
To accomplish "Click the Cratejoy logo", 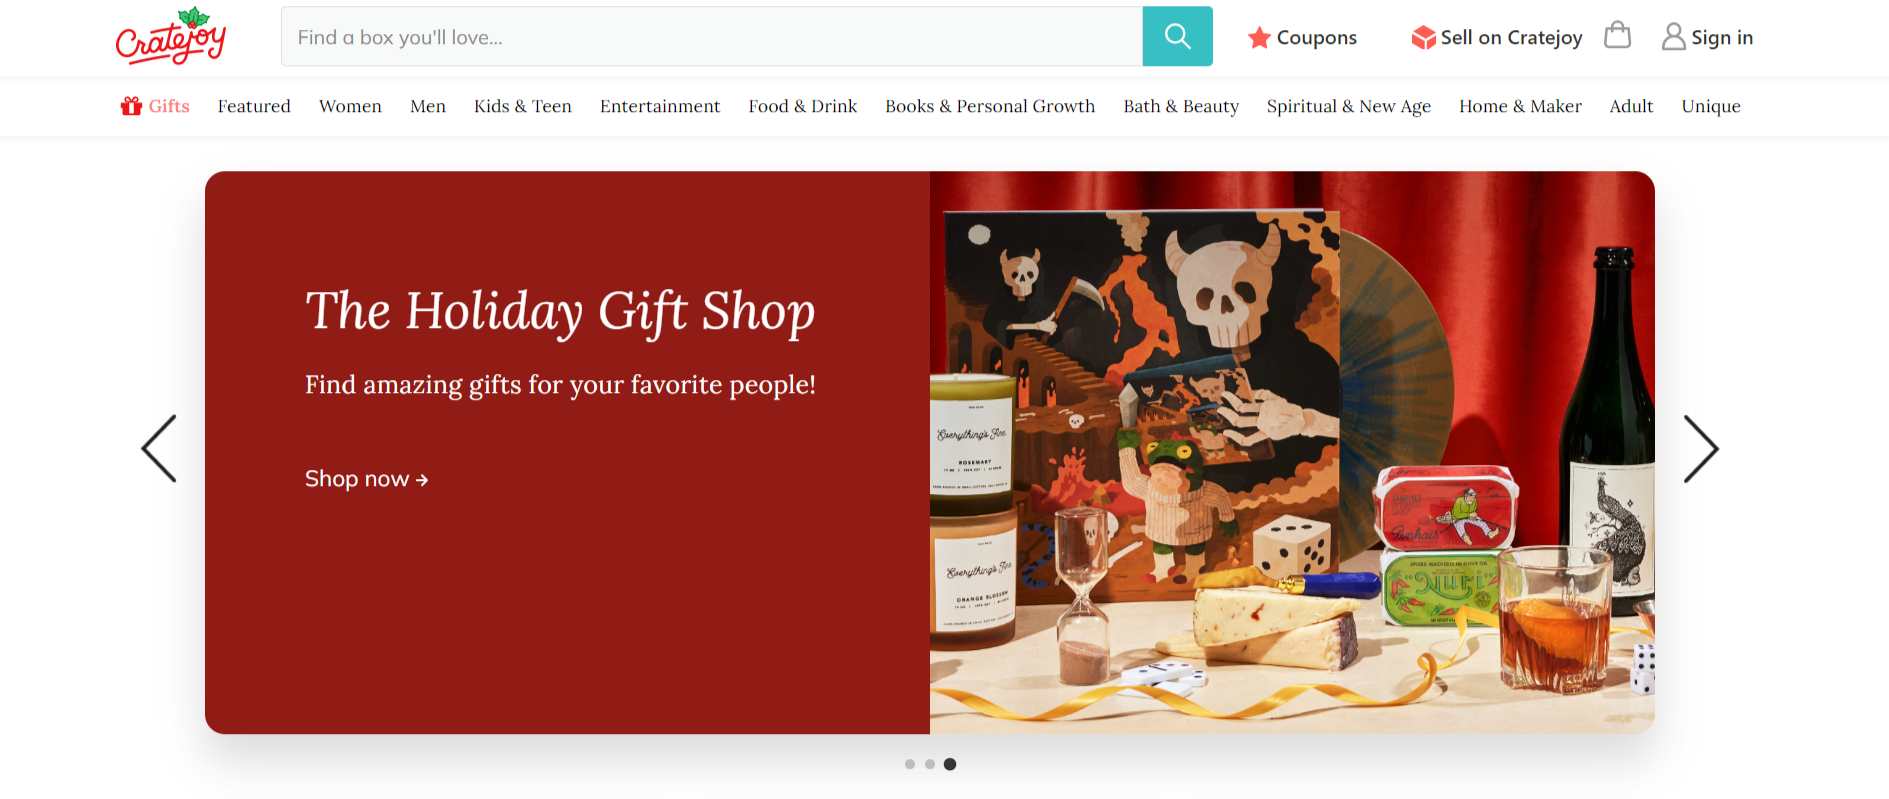I will pos(171,36).
